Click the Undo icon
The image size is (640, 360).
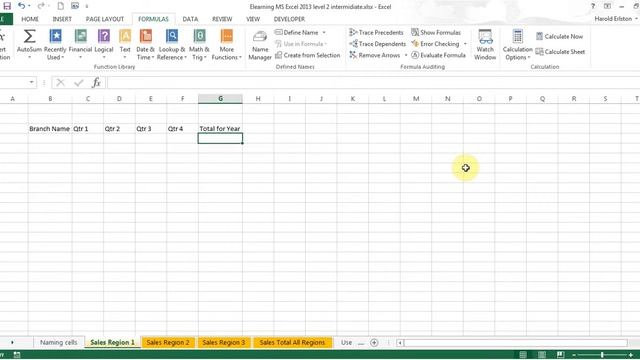pyautogui.click(x=22, y=6)
